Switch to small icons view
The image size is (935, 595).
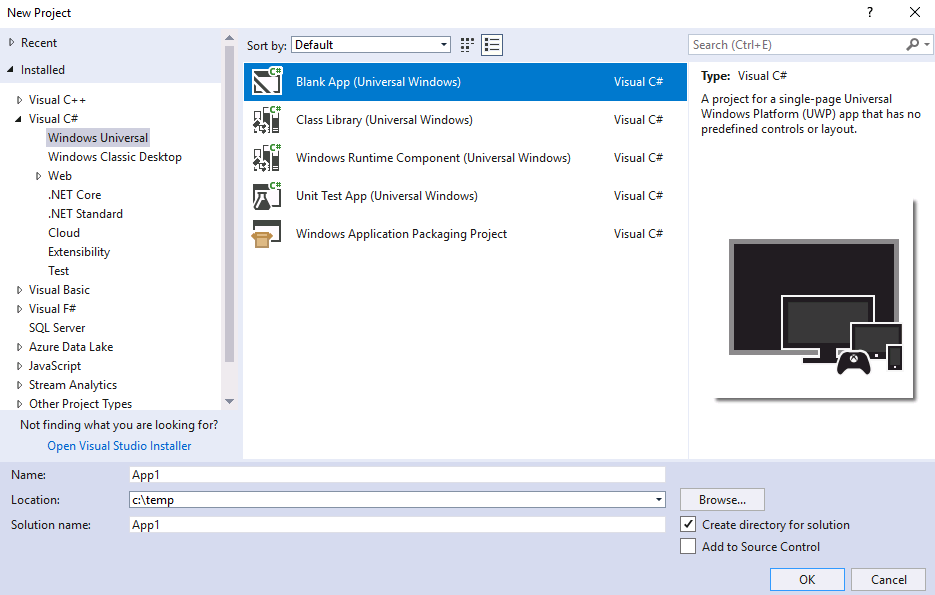click(467, 45)
